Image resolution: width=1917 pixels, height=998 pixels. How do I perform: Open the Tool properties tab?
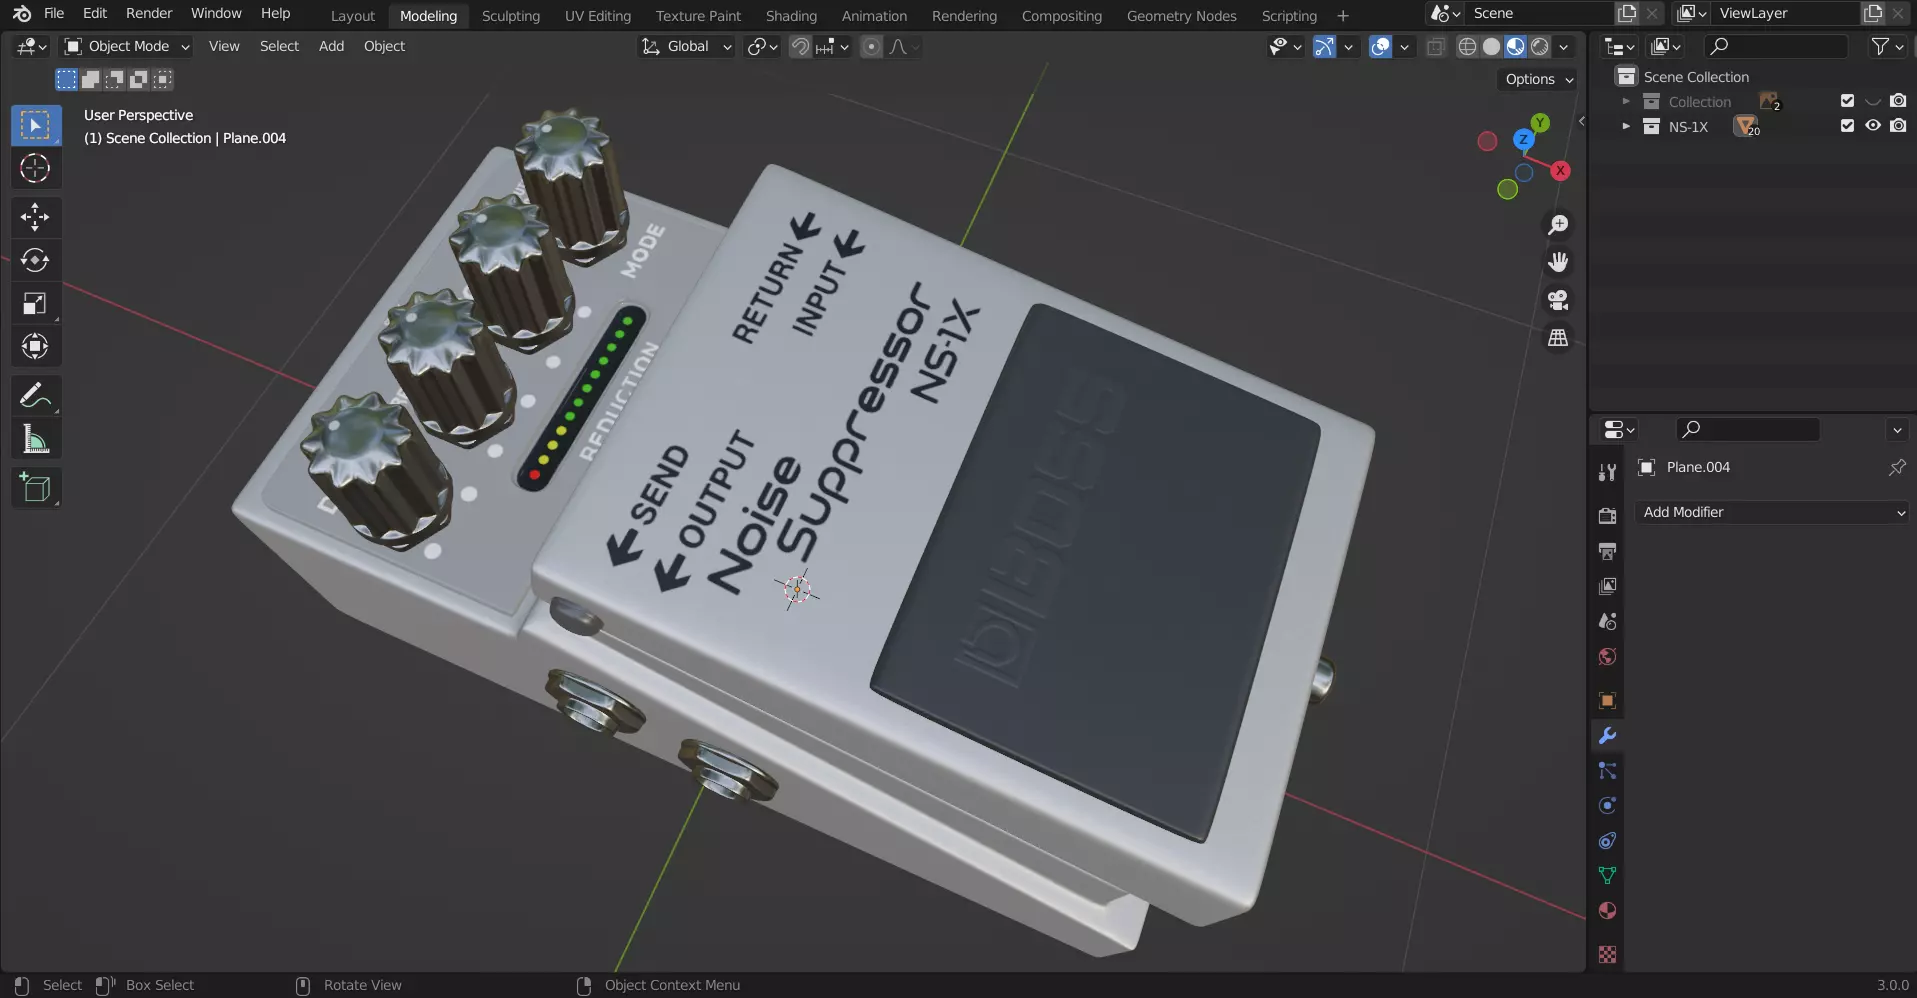coord(1607,472)
